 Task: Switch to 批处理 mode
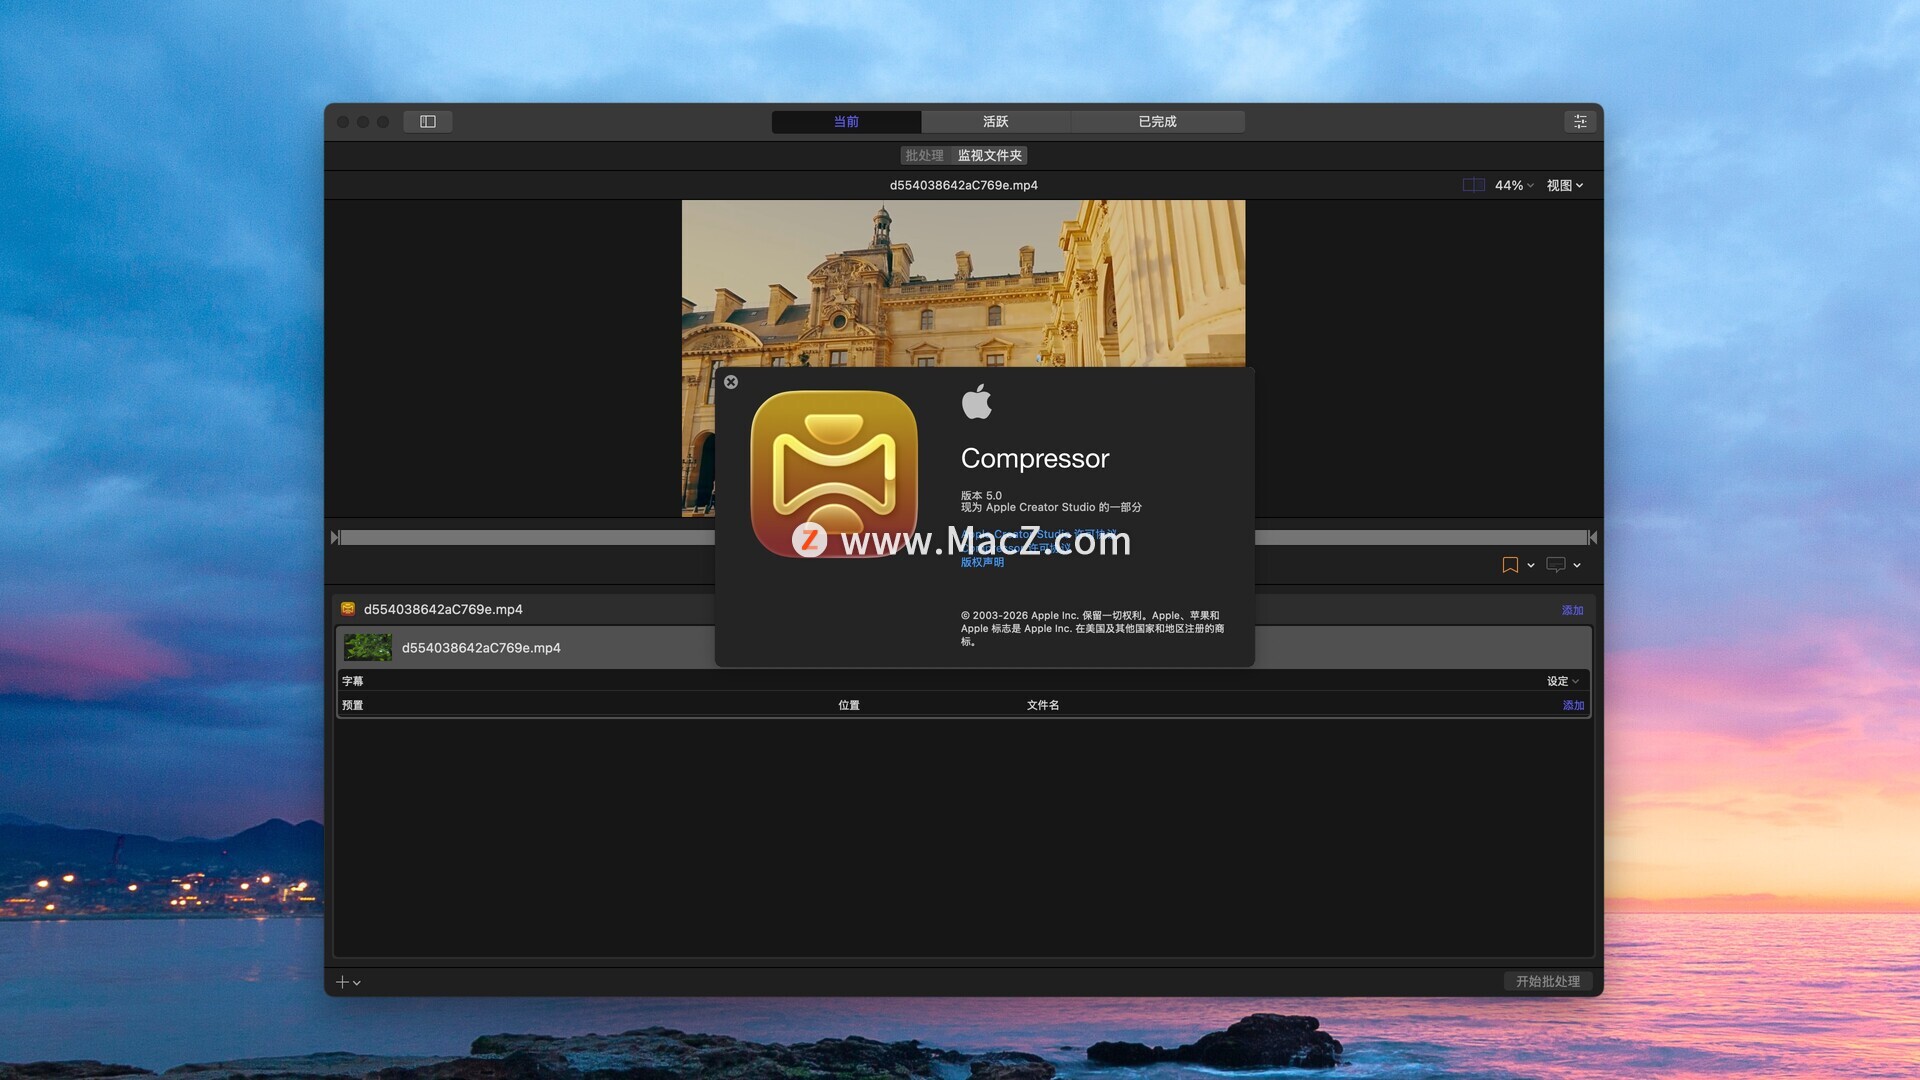[924, 155]
